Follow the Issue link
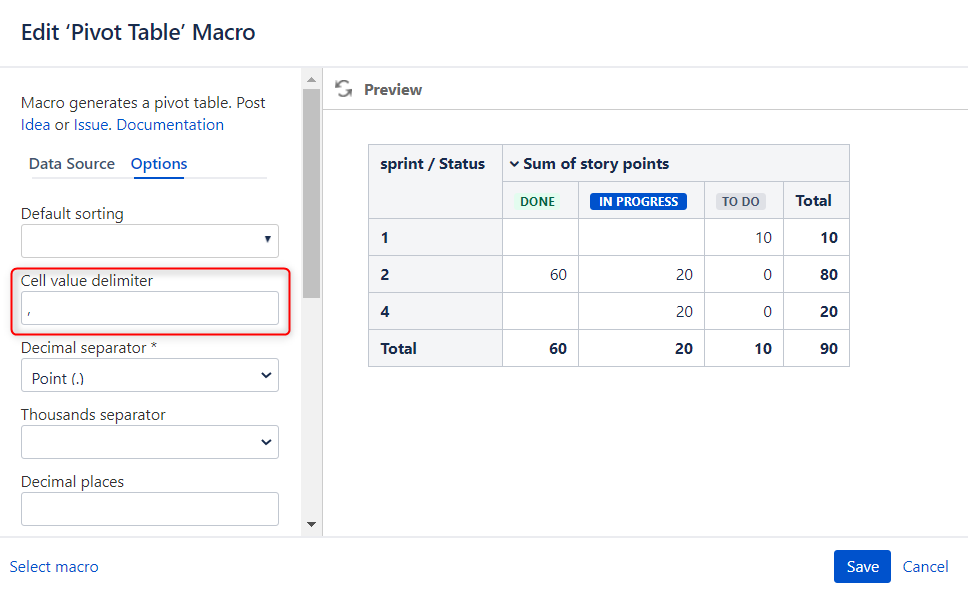This screenshot has height=592, width=968. [93, 125]
